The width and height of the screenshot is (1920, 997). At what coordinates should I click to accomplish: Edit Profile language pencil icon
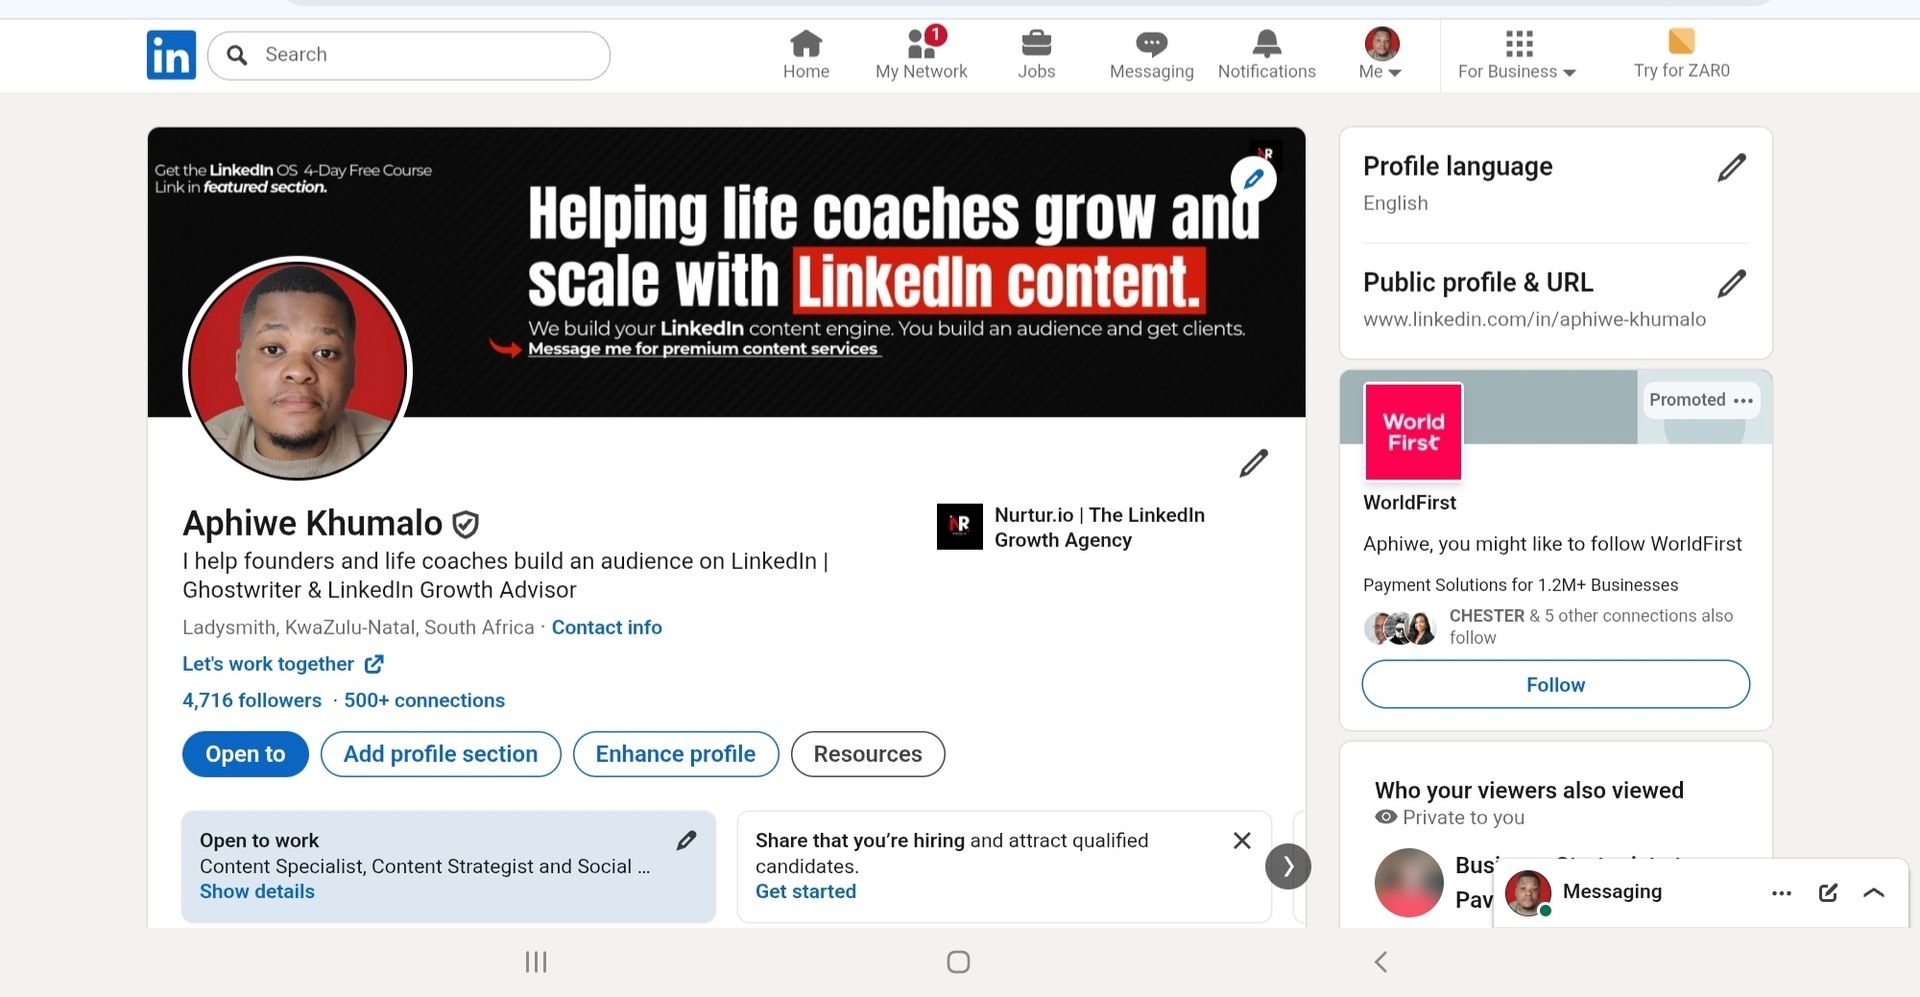click(1731, 167)
